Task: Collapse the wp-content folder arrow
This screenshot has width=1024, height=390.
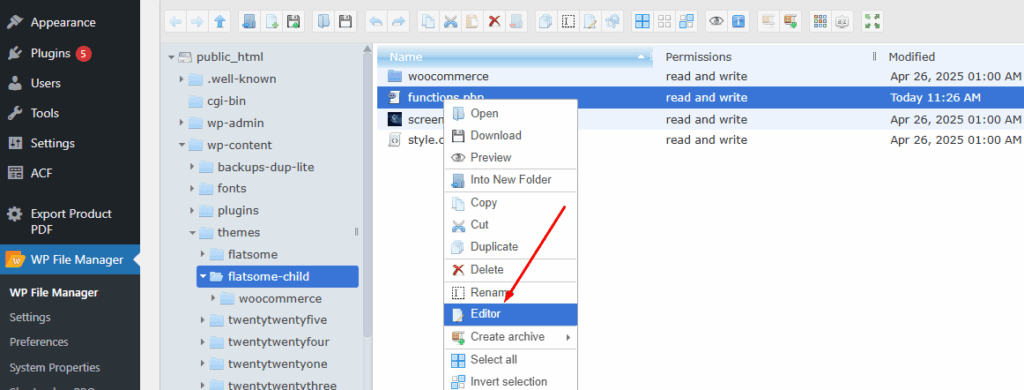Action: (182, 145)
